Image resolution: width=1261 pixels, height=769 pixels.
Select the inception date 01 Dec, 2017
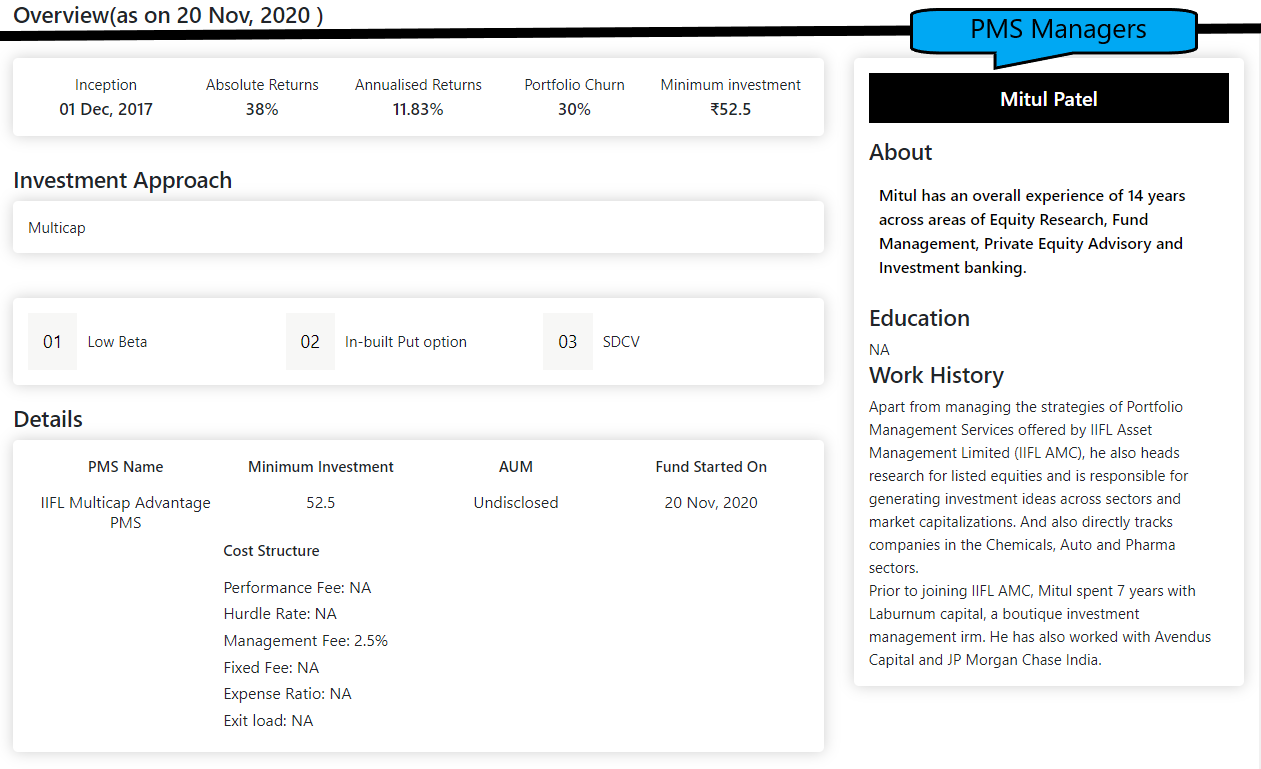coord(106,109)
